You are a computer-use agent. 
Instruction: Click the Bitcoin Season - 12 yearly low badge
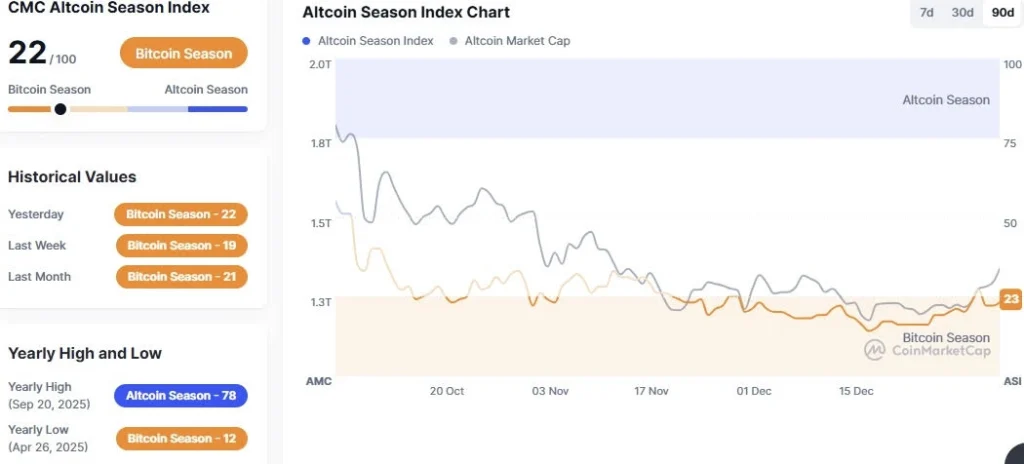click(181, 438)
